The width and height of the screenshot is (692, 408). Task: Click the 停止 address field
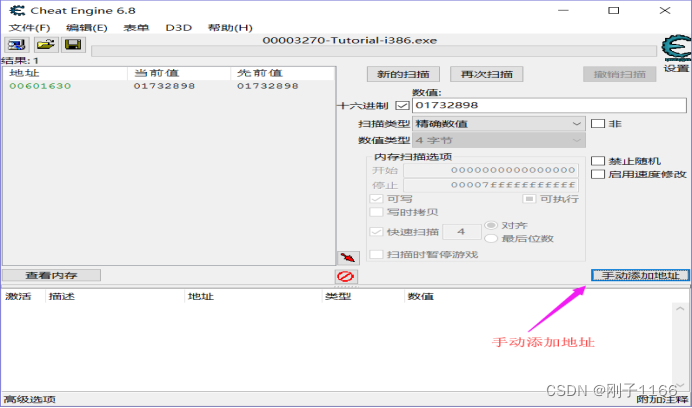491,185
